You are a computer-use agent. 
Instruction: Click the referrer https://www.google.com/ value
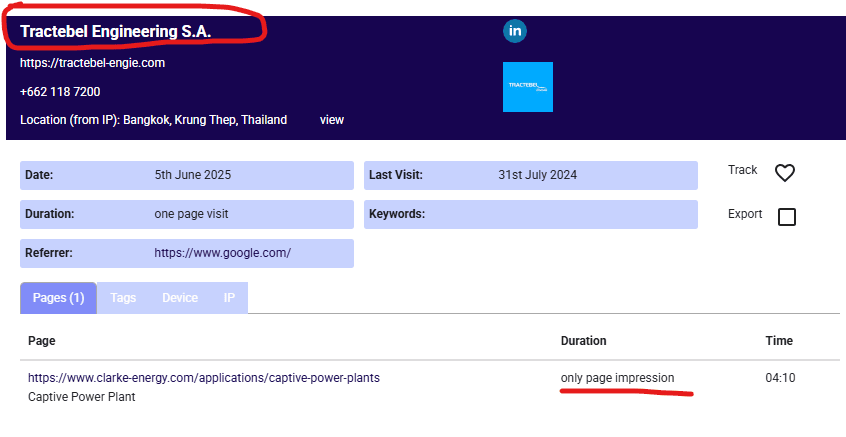[x=222, y=252]
